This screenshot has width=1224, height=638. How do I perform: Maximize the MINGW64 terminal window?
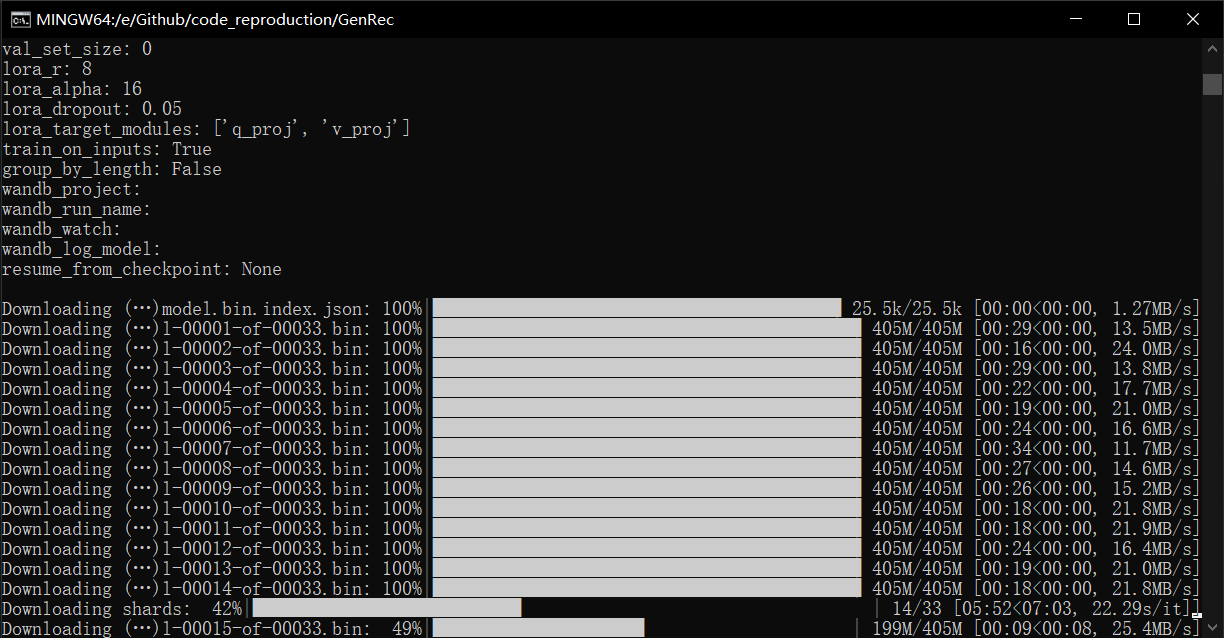(1133, 19)
